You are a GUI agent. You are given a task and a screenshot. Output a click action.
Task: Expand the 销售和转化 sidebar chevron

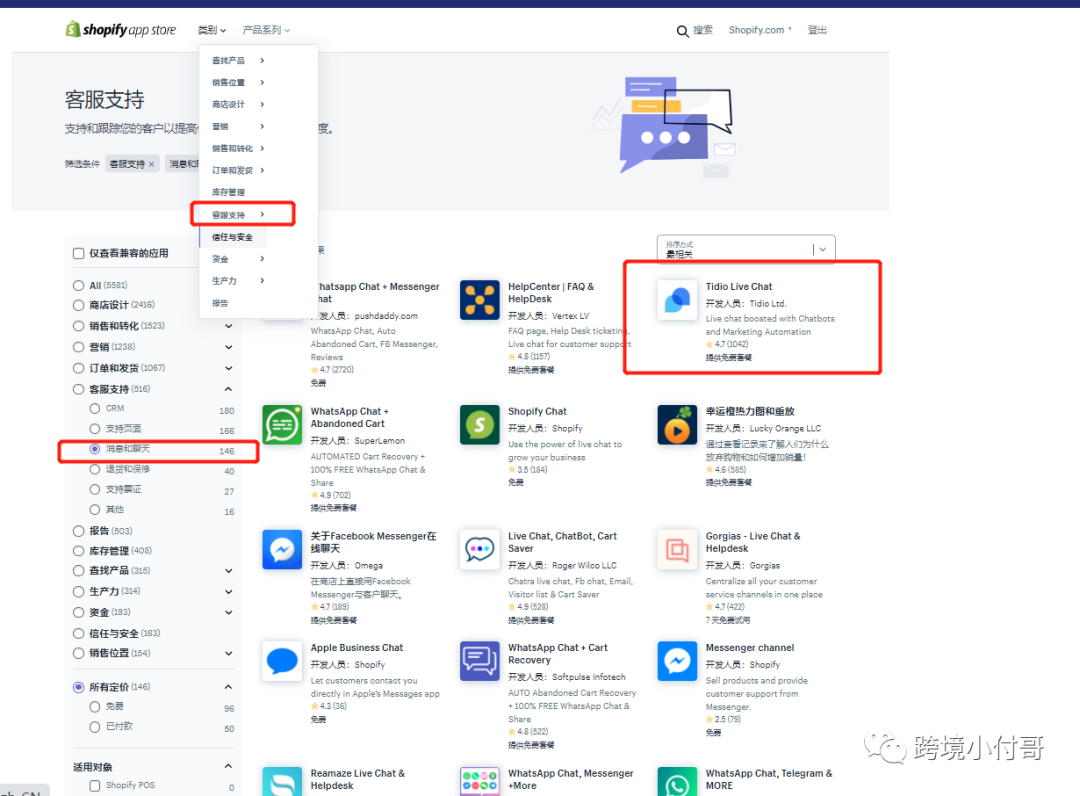[229, 326]
